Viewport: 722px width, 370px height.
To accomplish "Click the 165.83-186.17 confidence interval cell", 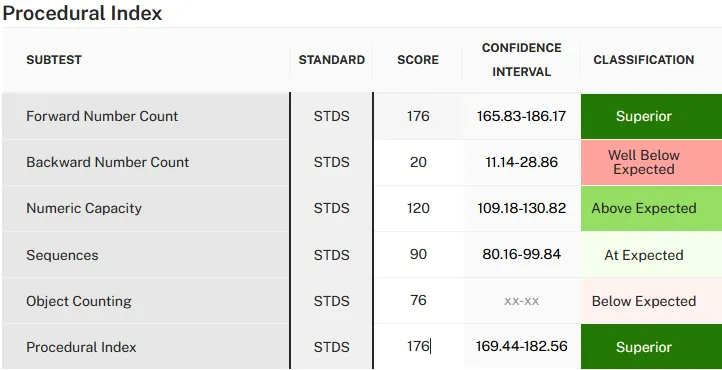I will coord(522,116).
